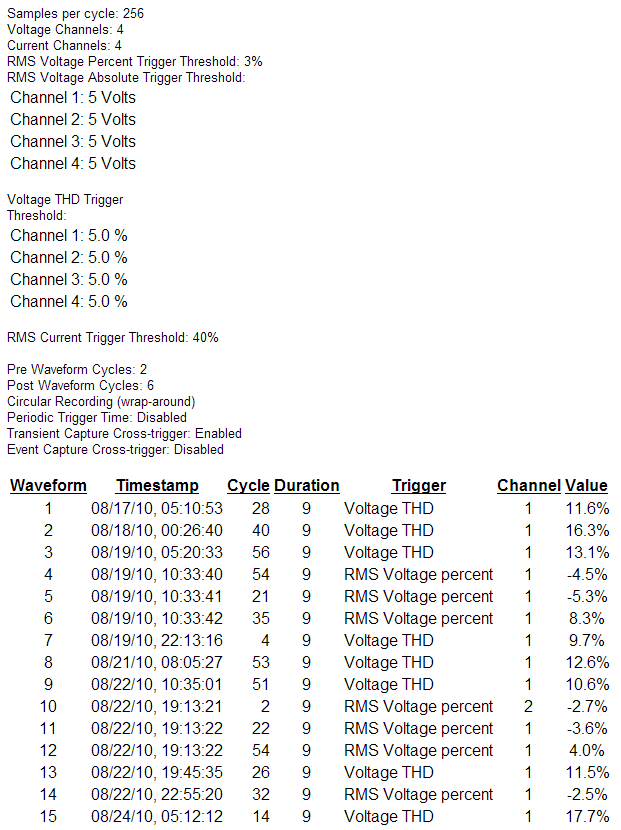Viewport: 621px width, 830px height.
Task: Click Transient Capture Cross-trigger: Enabled text
Action: tap(124, 434)
